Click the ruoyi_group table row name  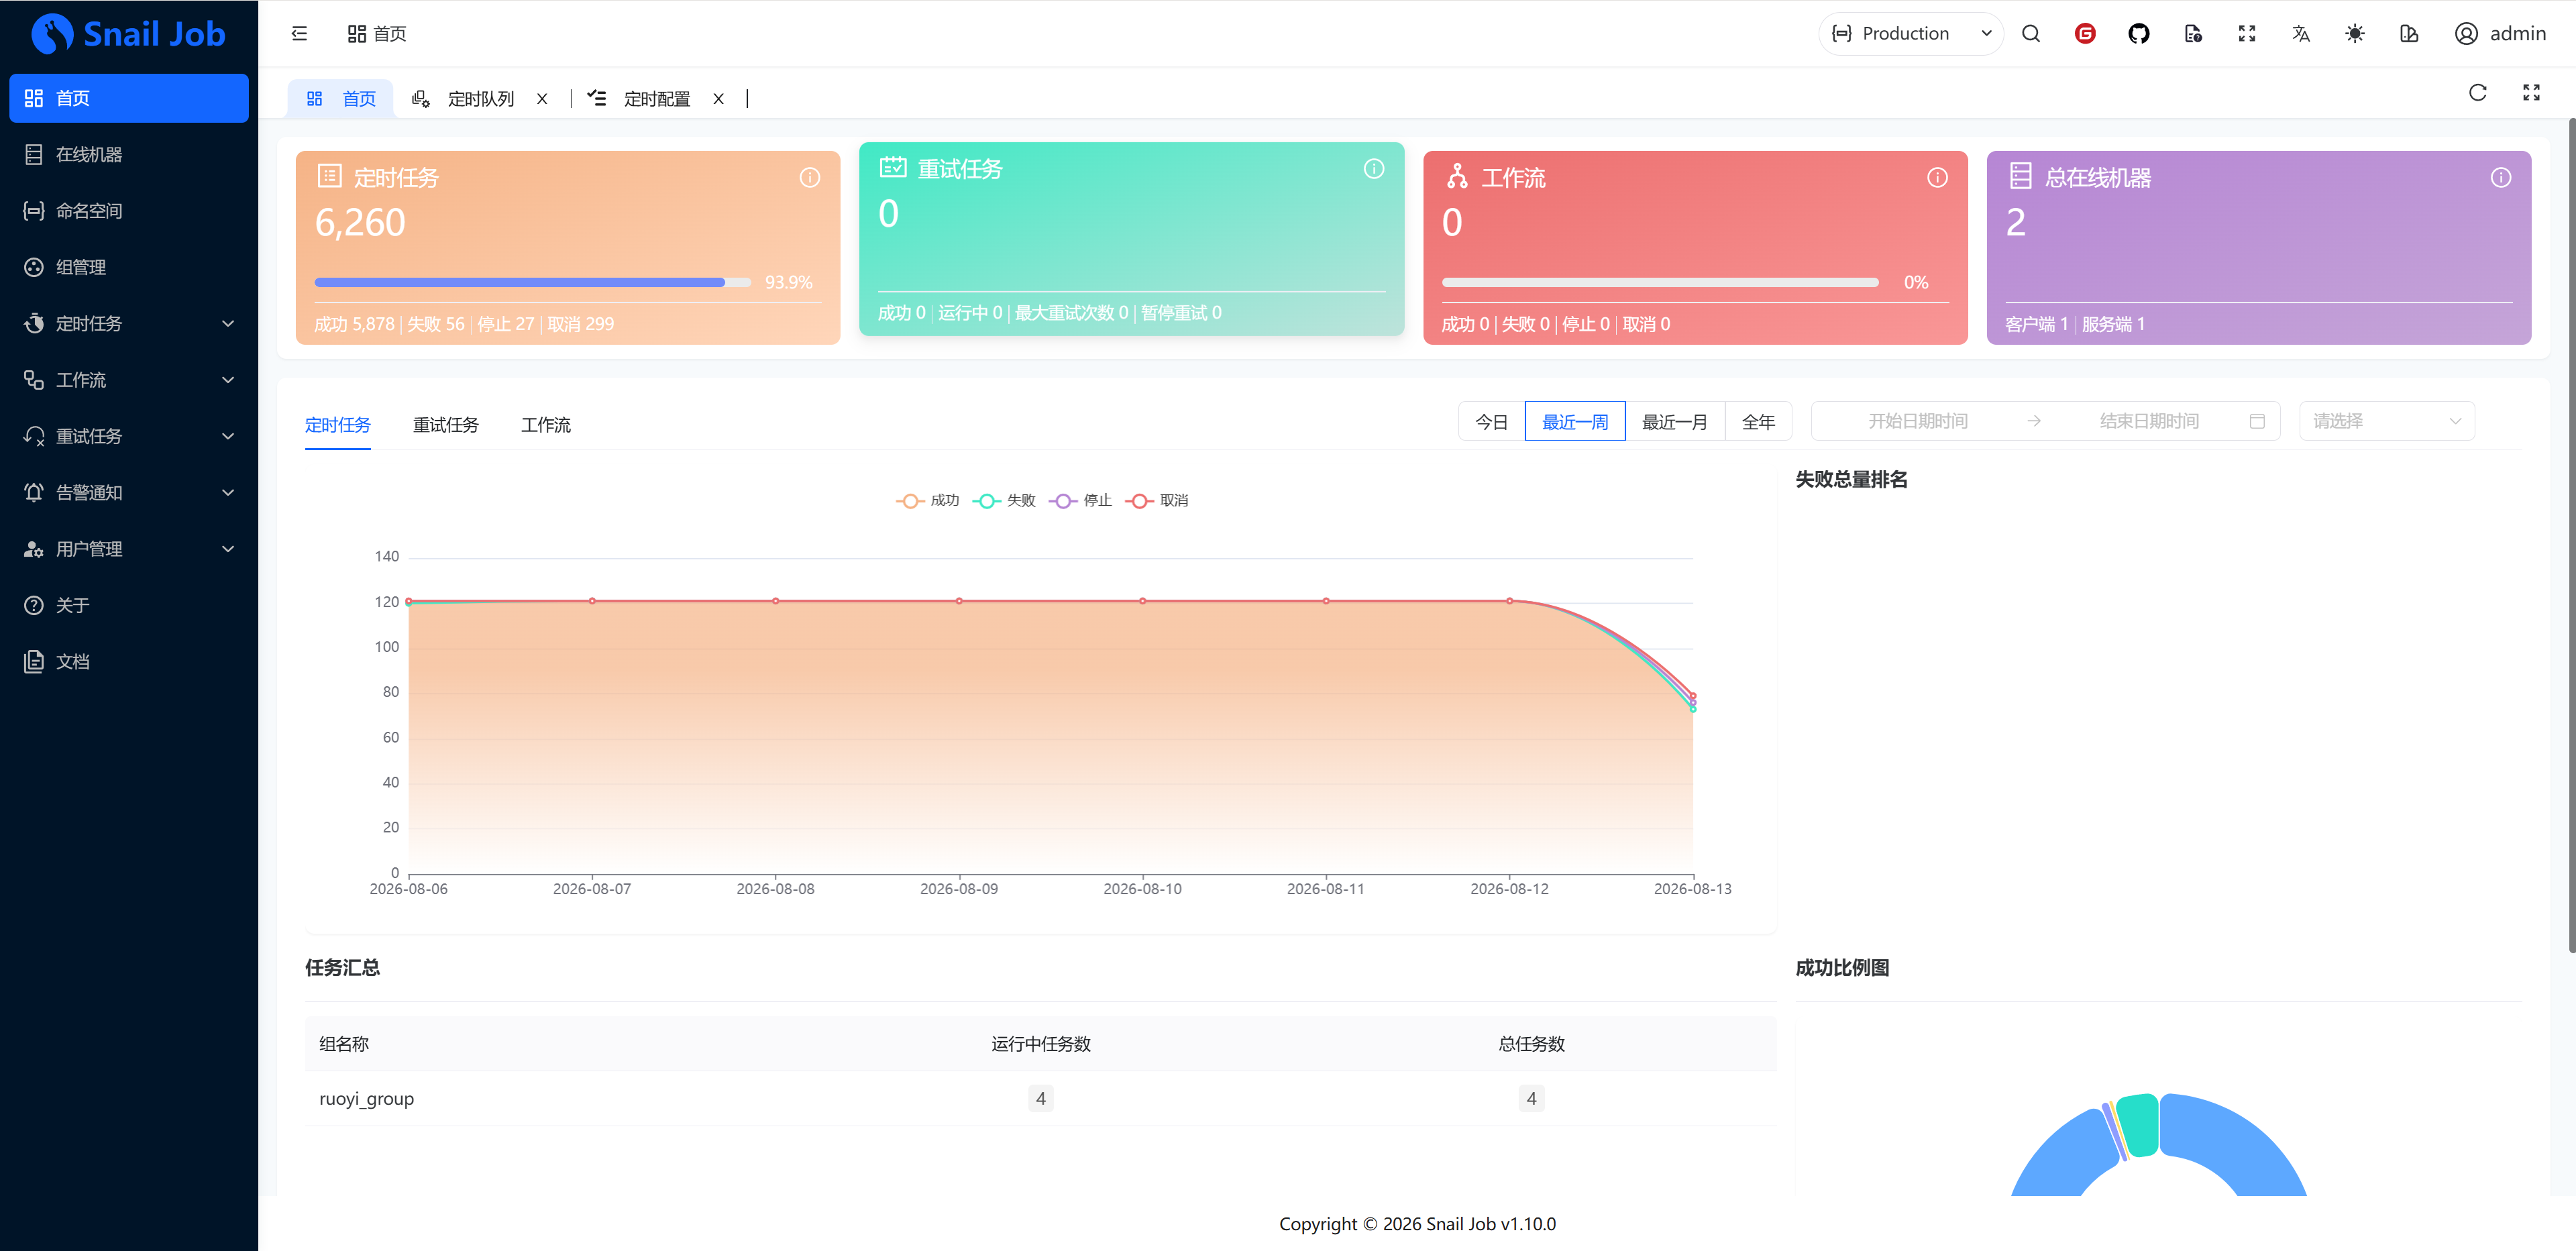366,1098
